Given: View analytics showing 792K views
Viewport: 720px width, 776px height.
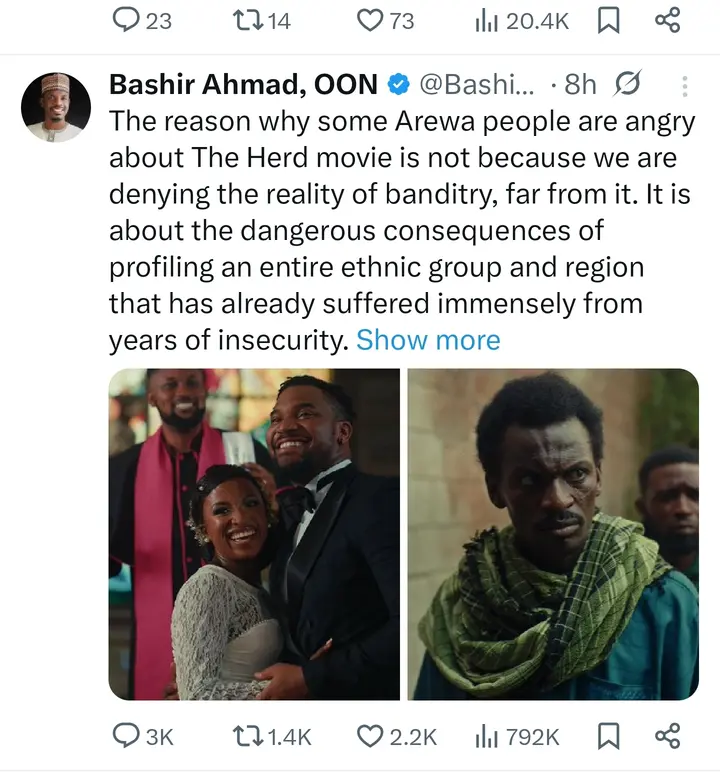Looking at the screenshot, I should click(487, 736).
